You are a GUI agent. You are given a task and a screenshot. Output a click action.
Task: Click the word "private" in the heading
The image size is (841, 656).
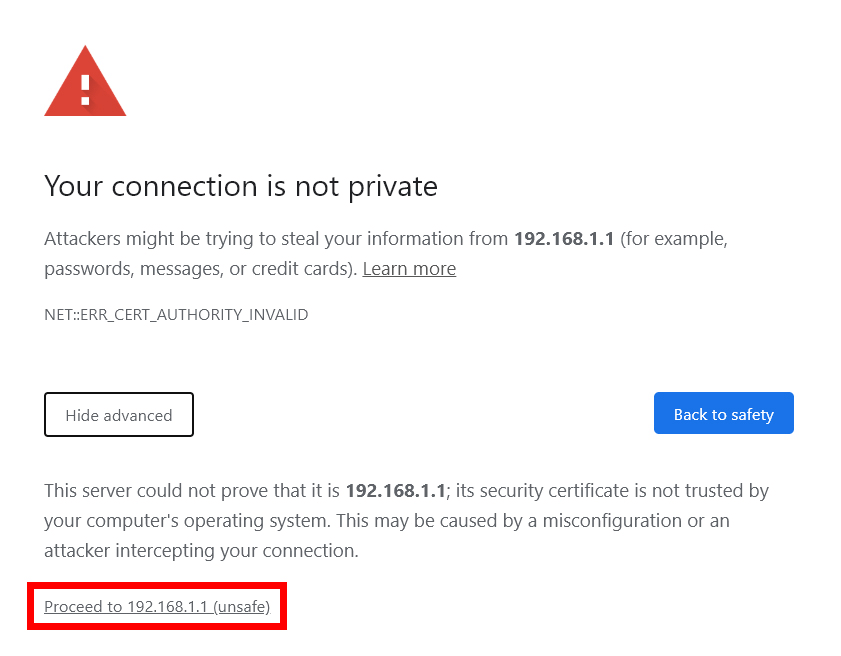click(x=393, y=187)
